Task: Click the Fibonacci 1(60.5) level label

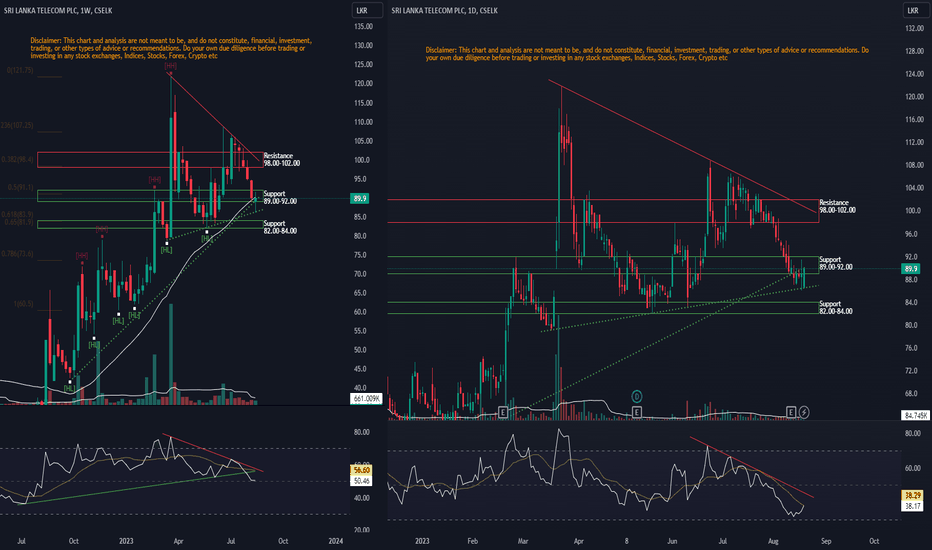Action: (x=23, y=304)
